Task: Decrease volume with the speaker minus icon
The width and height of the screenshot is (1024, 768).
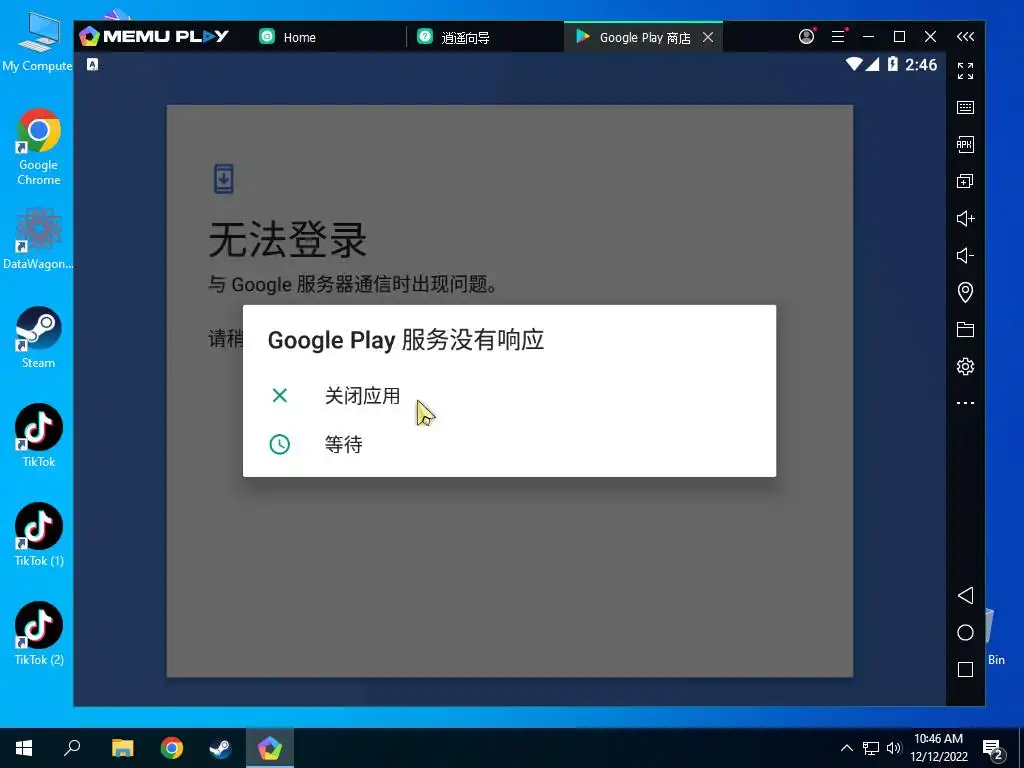Action: click(965, 255)
